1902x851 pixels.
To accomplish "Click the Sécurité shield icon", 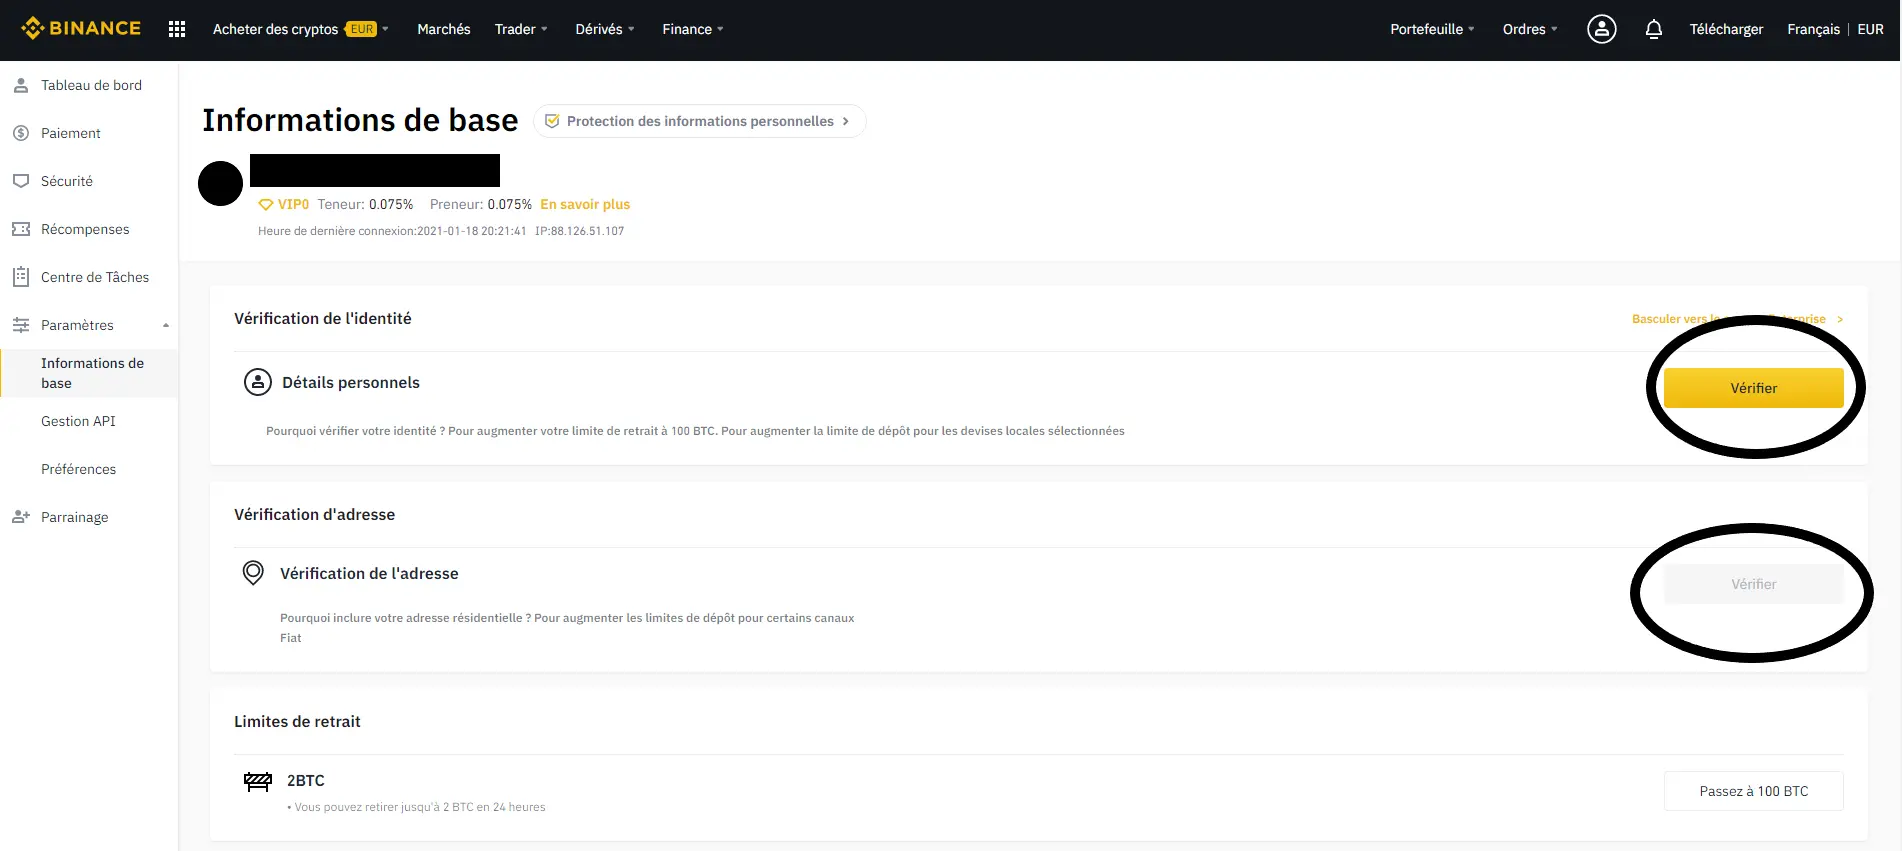I will pyautogui.click(x=21, y=181).
